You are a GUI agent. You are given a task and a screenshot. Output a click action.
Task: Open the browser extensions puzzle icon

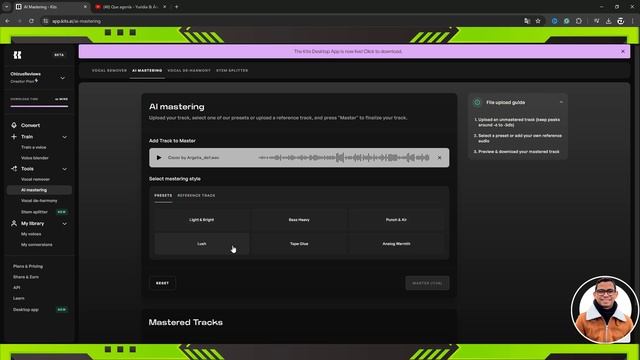tap(579, 21)
